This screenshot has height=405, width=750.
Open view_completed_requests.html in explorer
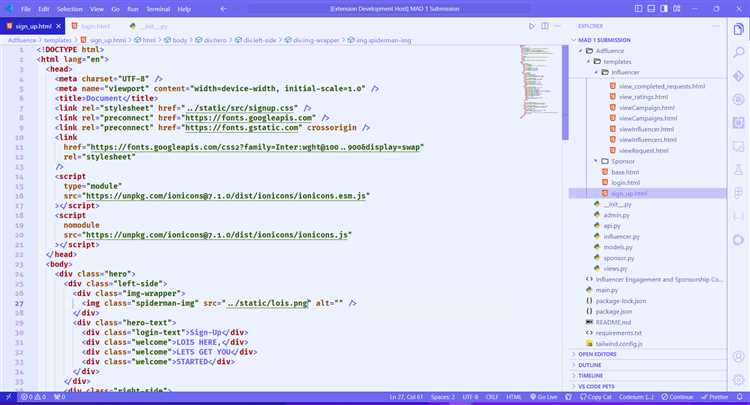pos(662,87)
